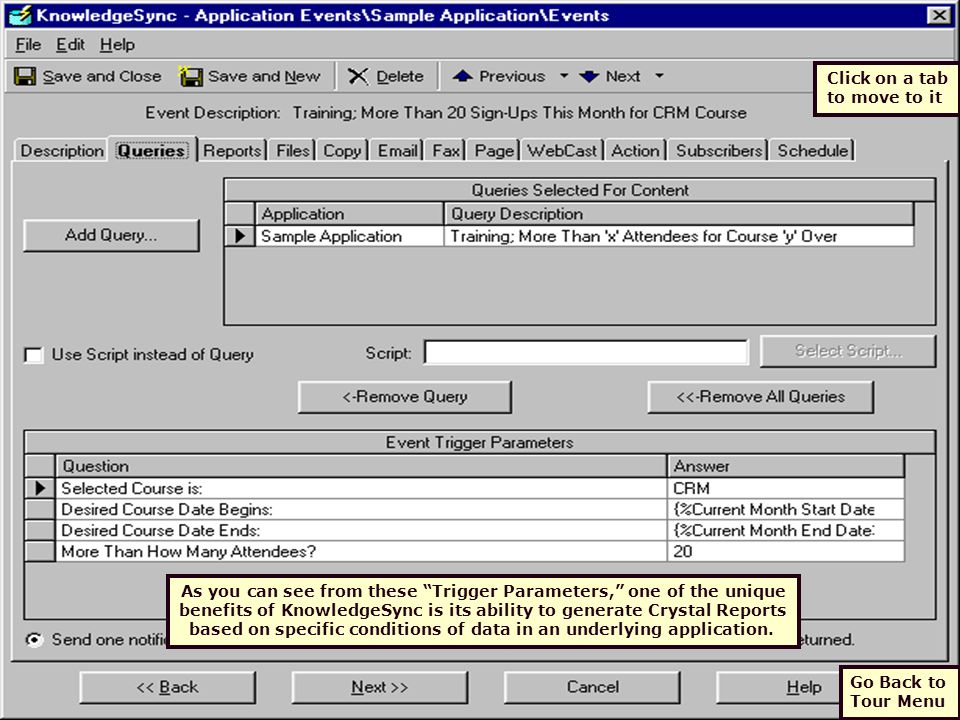Open the File menu
Image resolution: width=960 pixels, height=720 pixels.
coord(28,45)
